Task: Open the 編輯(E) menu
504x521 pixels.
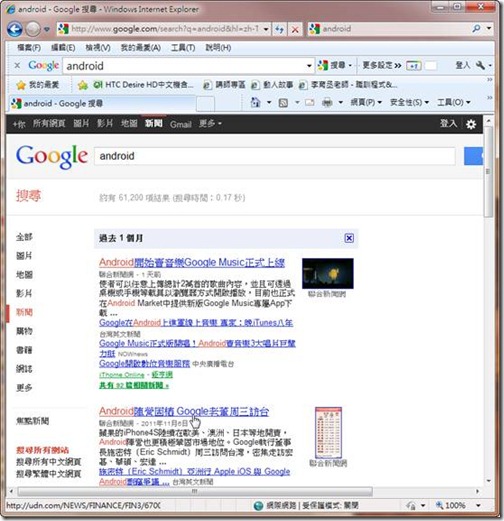Action: (x=63, y=48)
